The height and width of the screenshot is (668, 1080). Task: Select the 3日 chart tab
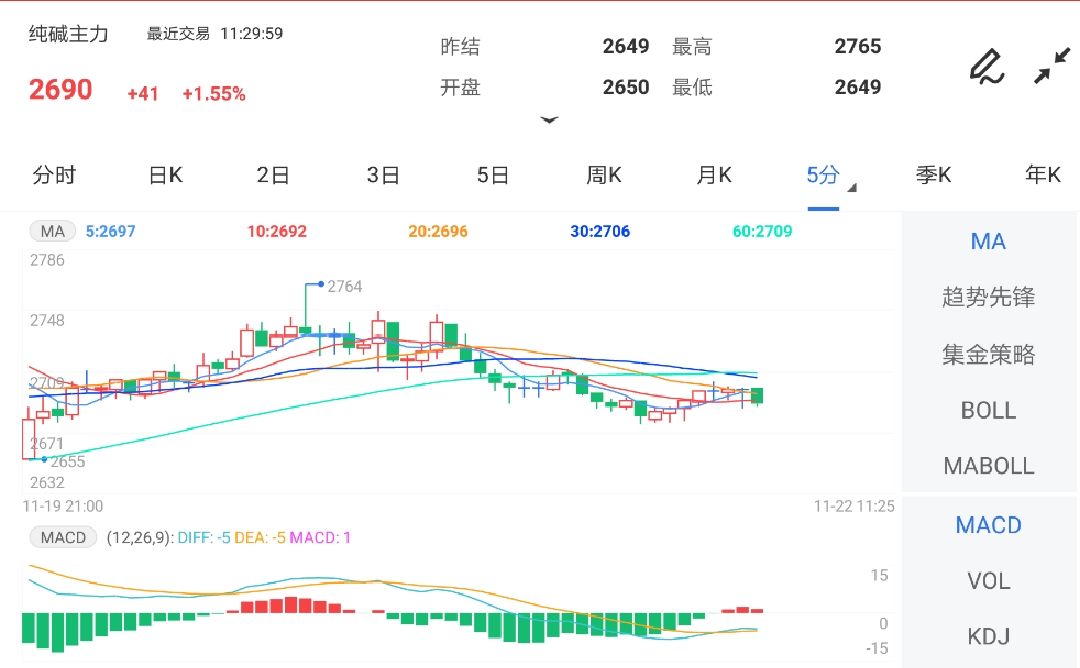(x=383, y=175)
